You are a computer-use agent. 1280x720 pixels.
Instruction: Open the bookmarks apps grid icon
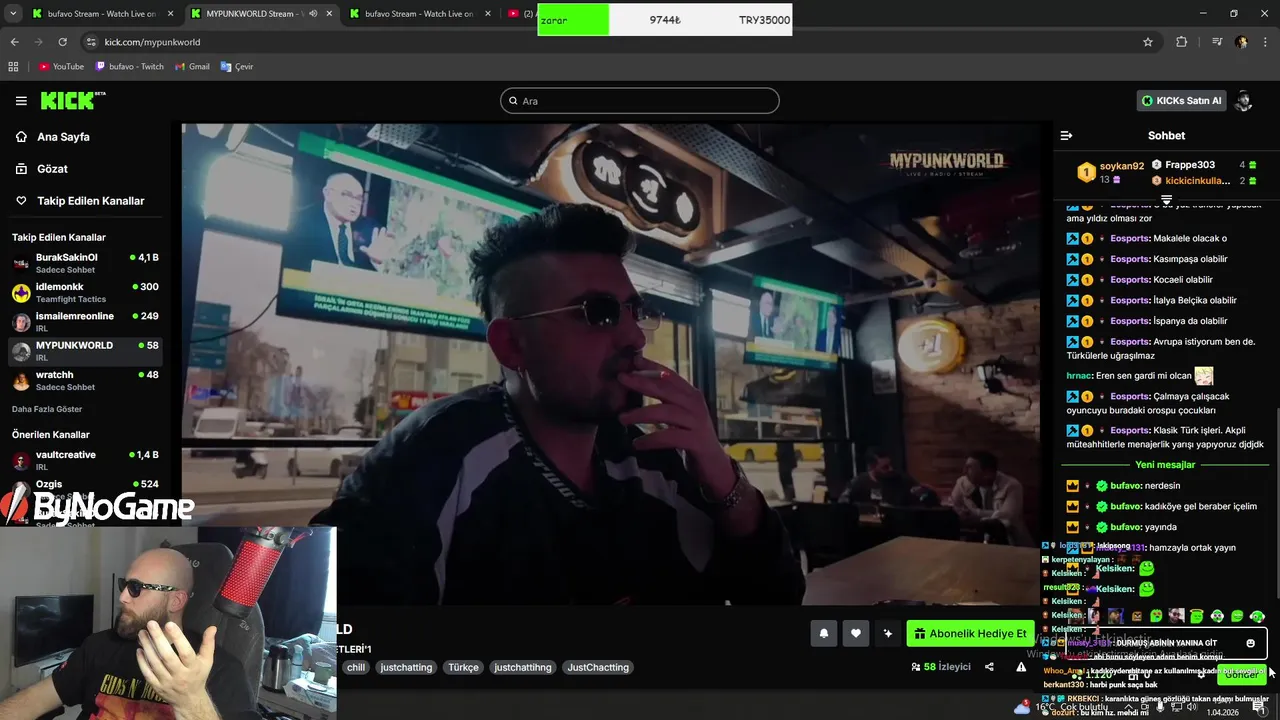point(13,67)
